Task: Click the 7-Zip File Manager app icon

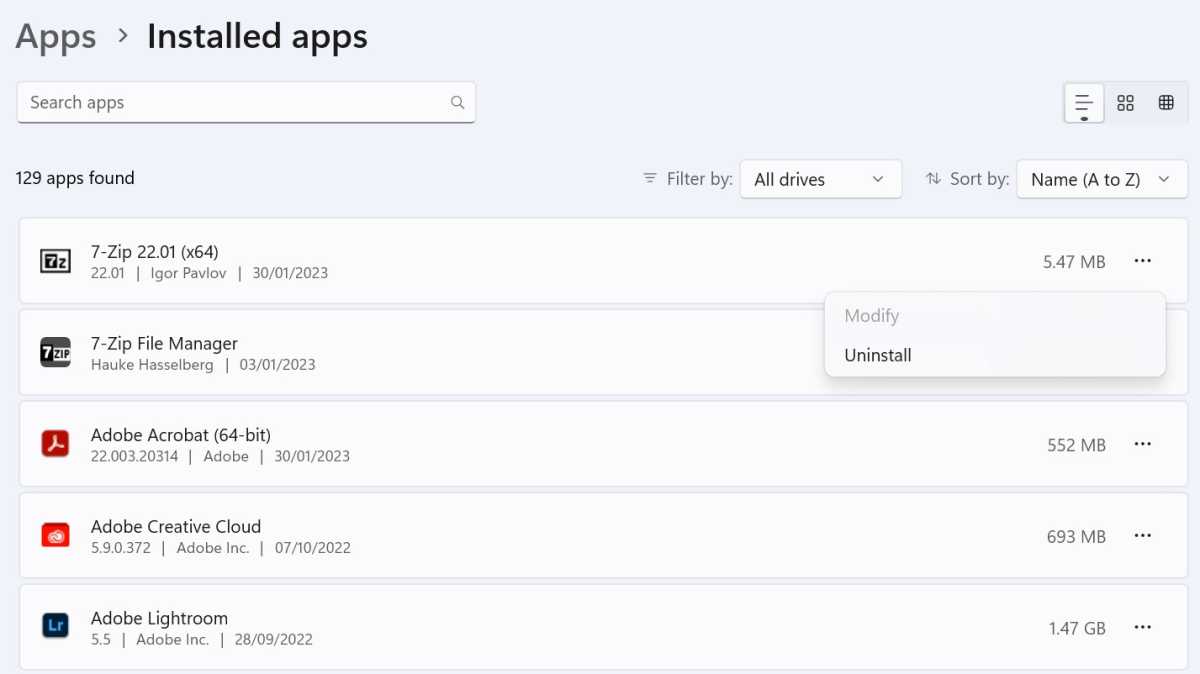Action: click(x=55, y=352)
